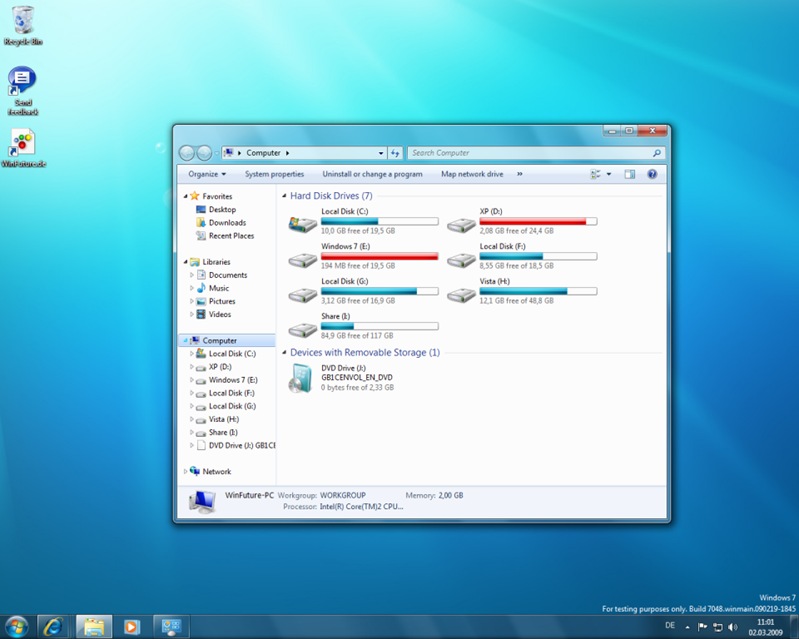Select Windows 7 (E:) drive icon

[303, 260]
